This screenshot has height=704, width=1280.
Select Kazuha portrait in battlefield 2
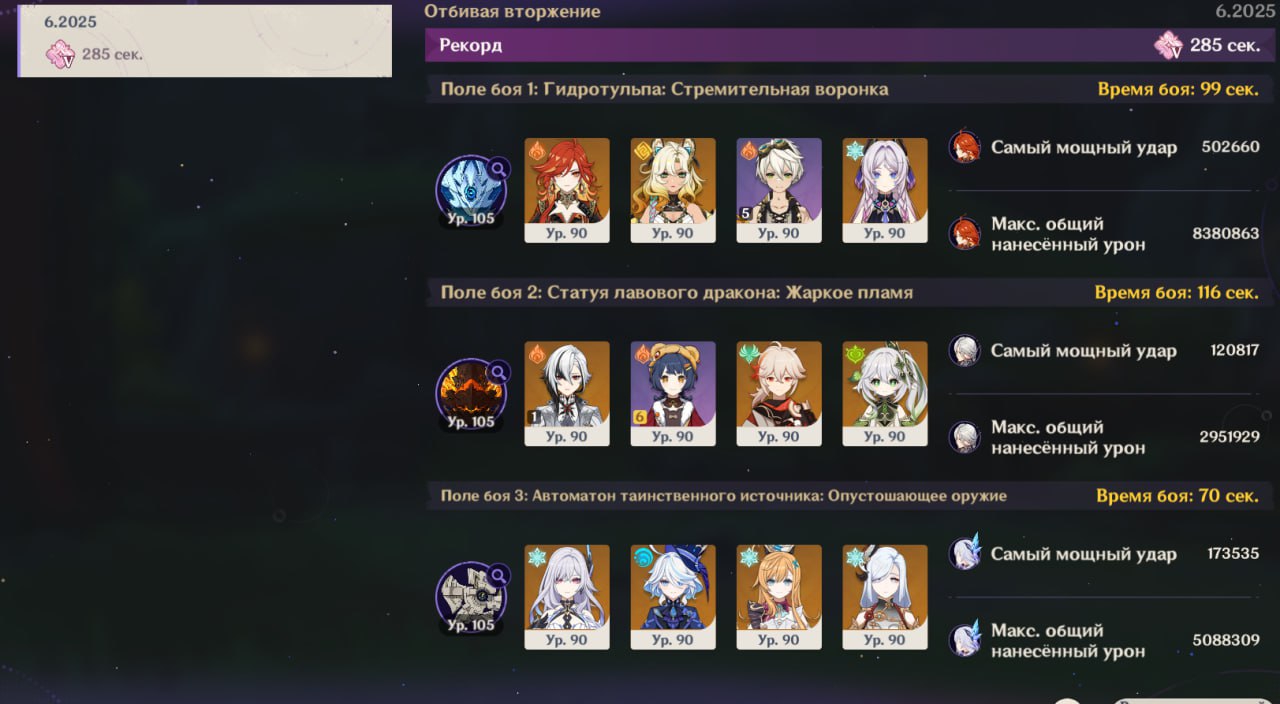click(x=779, y=394)
